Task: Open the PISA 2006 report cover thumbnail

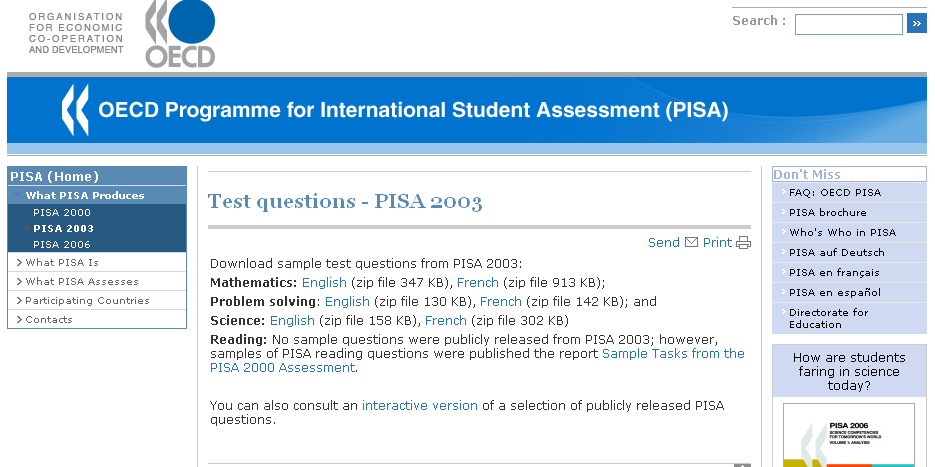Action: tap(848, 435)
